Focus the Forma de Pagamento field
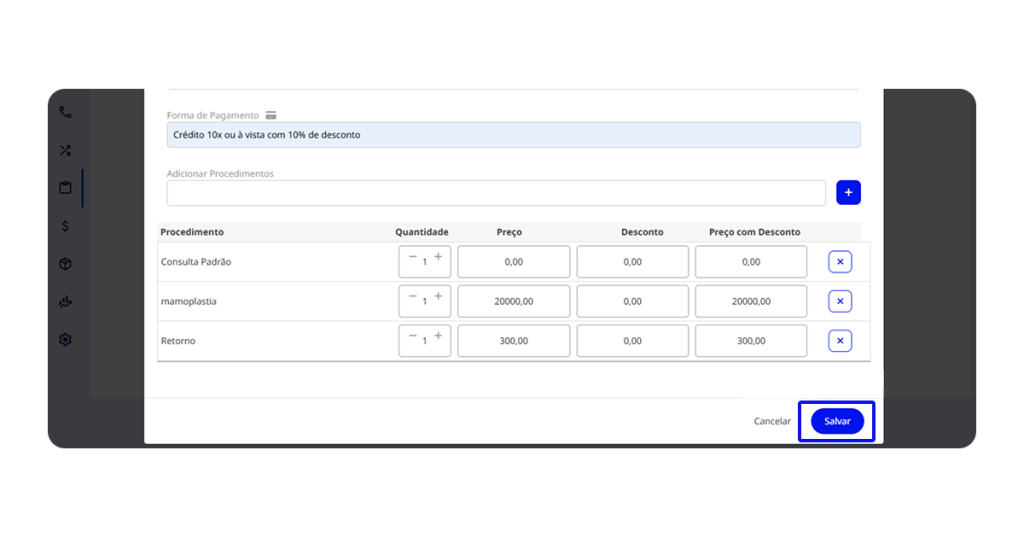Screen dimensions: 1024x538 click(x=513, y=135)
